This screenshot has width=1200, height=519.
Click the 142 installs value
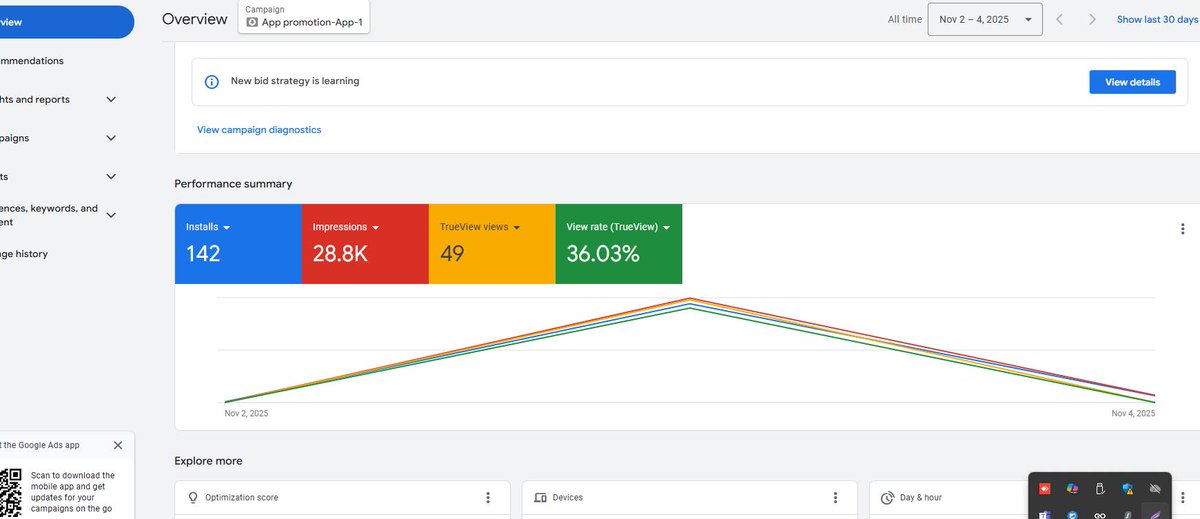(203, 254)
